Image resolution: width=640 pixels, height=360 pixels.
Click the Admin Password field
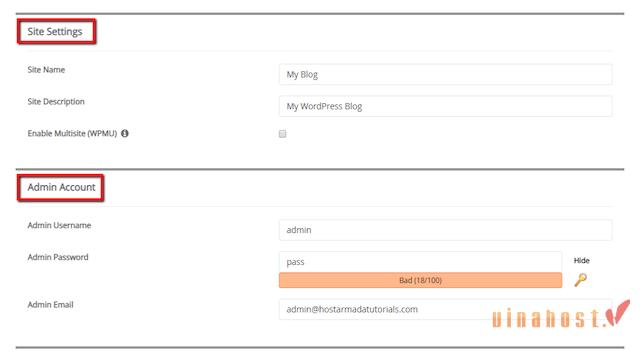(420, 262)
